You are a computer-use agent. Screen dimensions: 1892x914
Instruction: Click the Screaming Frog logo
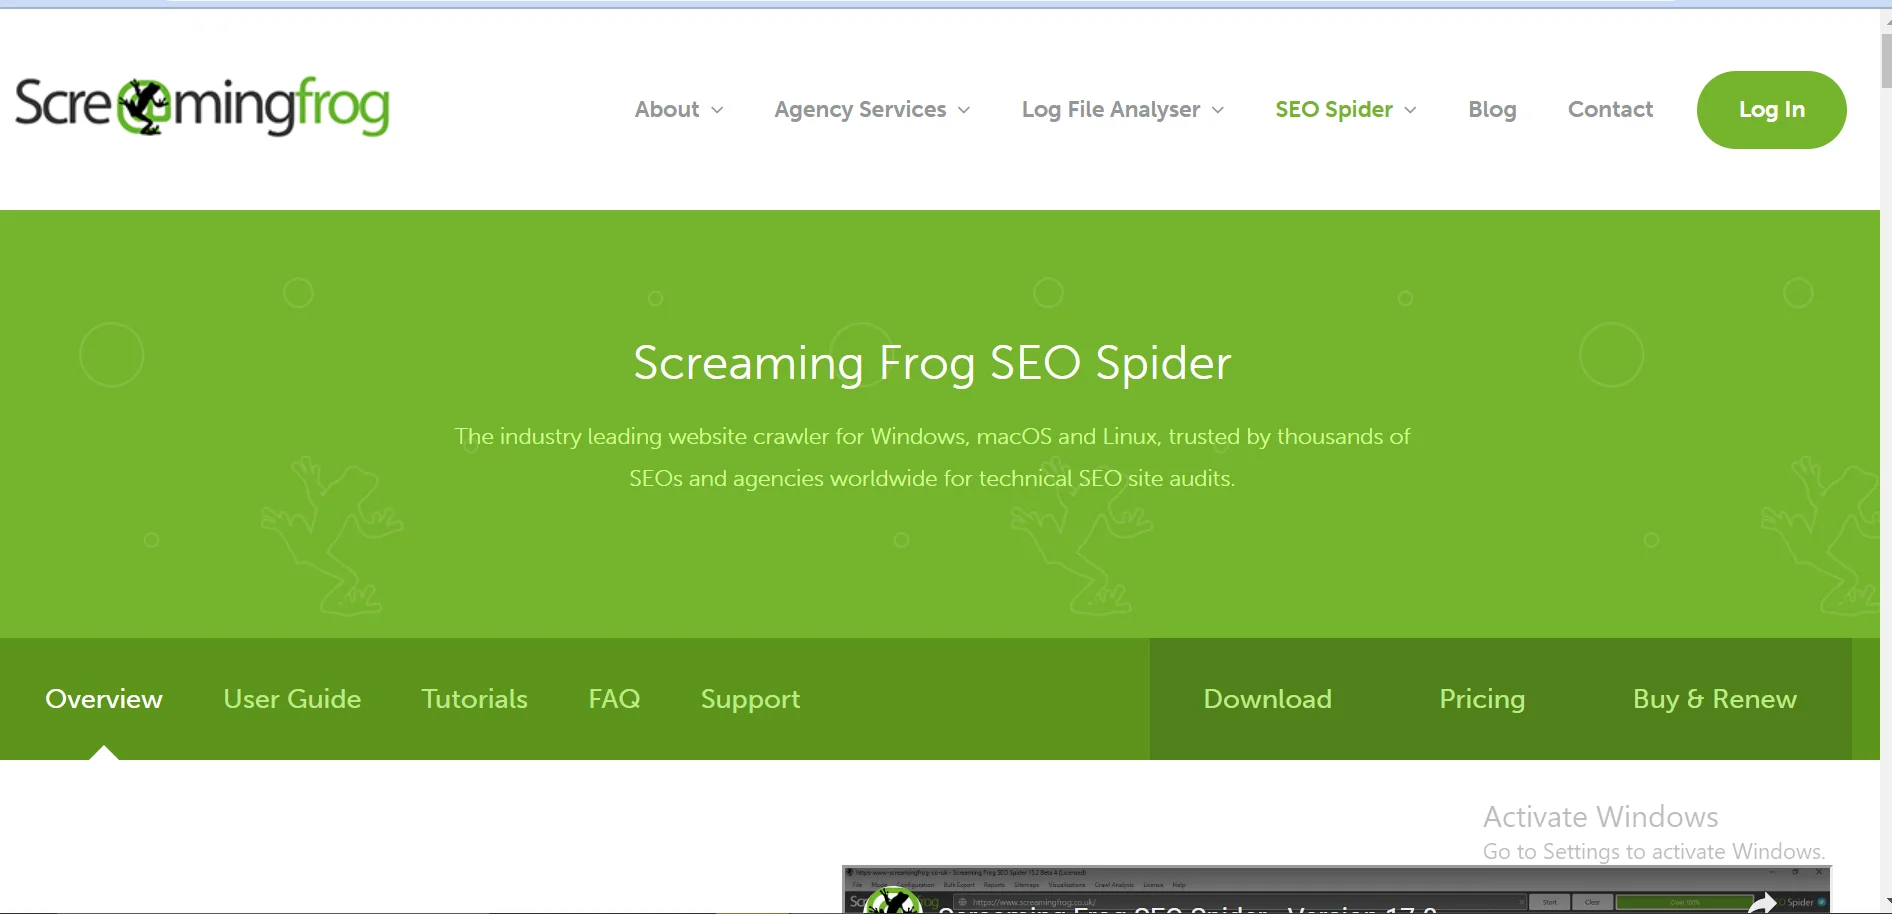[x=202, y=106]
